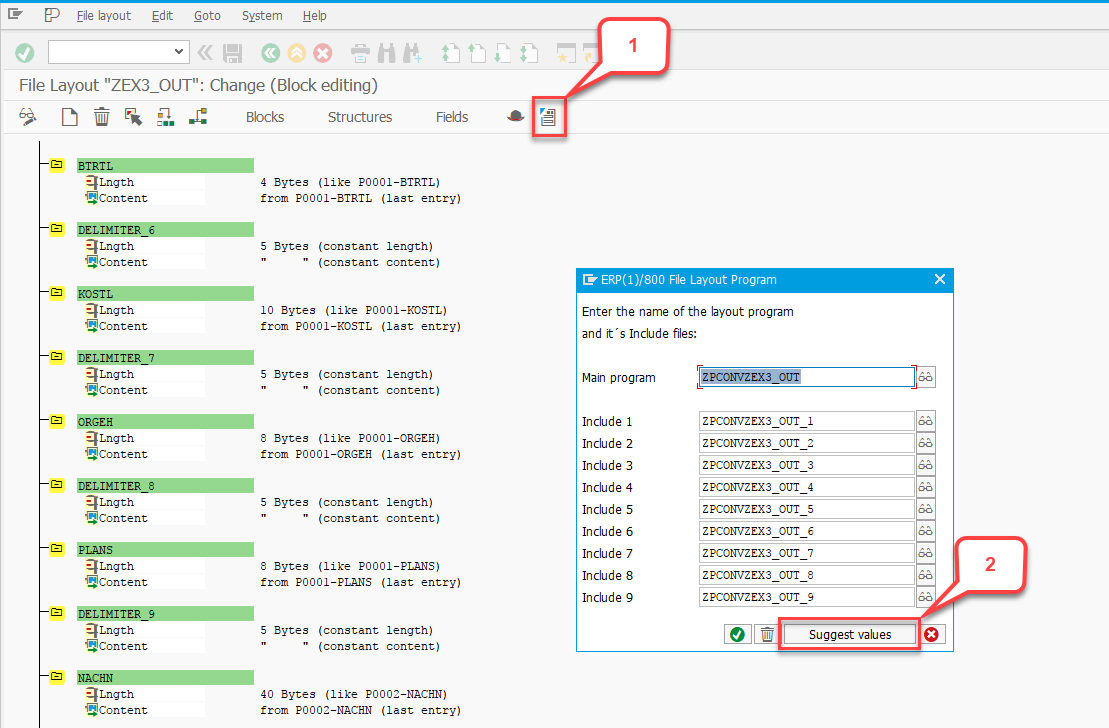Click the glasses icon beside Include 2
The height and width of the screenshot is (728, 1109).
926,443
